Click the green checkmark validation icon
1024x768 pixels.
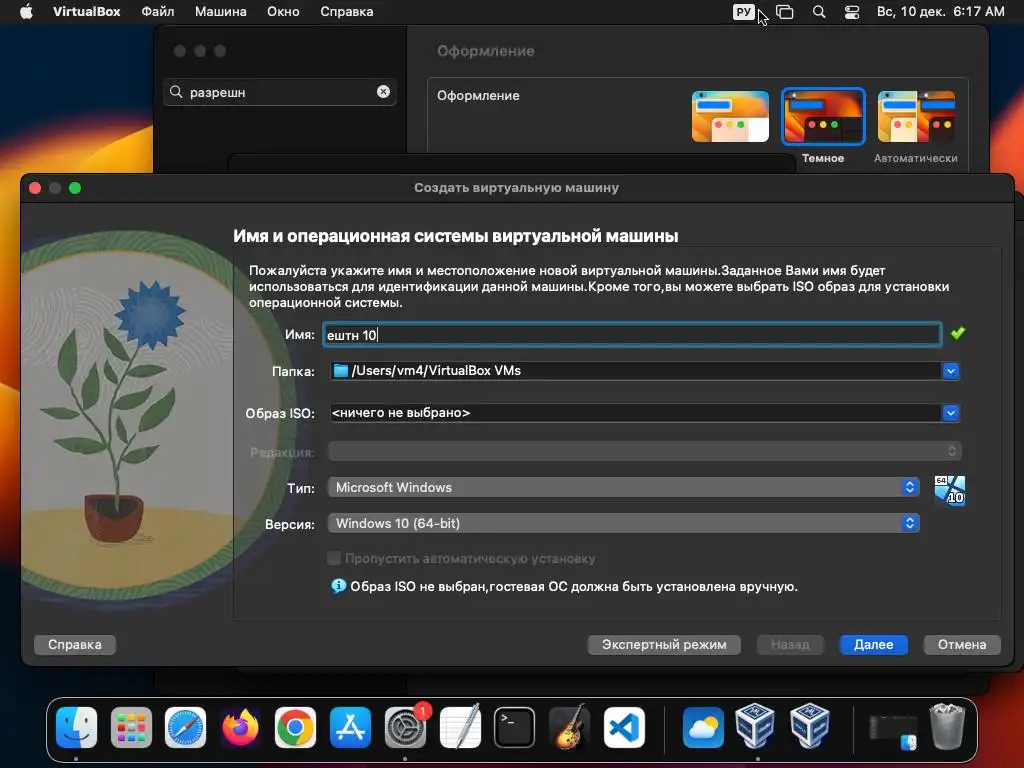[x=958, y=333]
